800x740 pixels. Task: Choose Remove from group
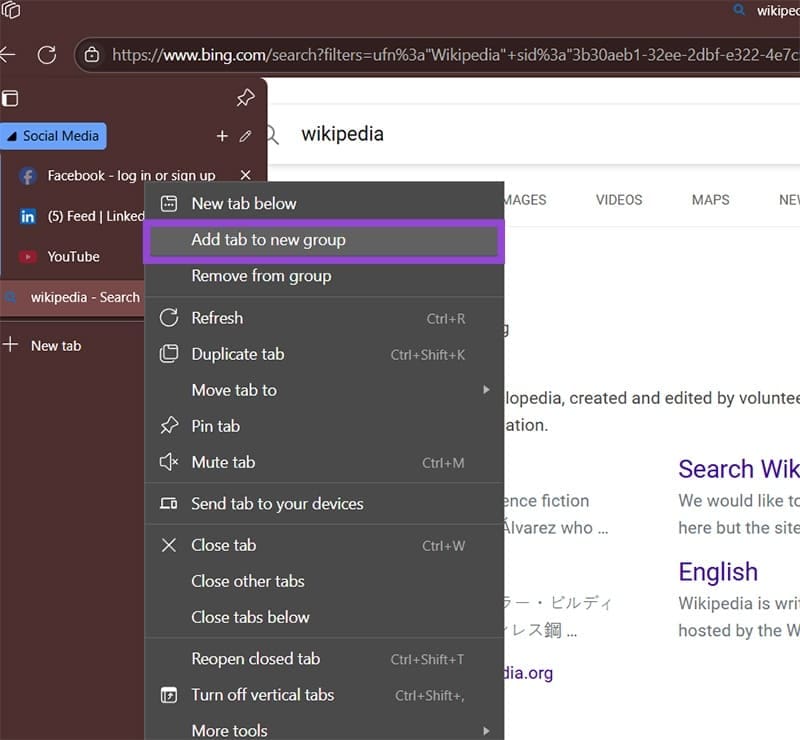261,276
